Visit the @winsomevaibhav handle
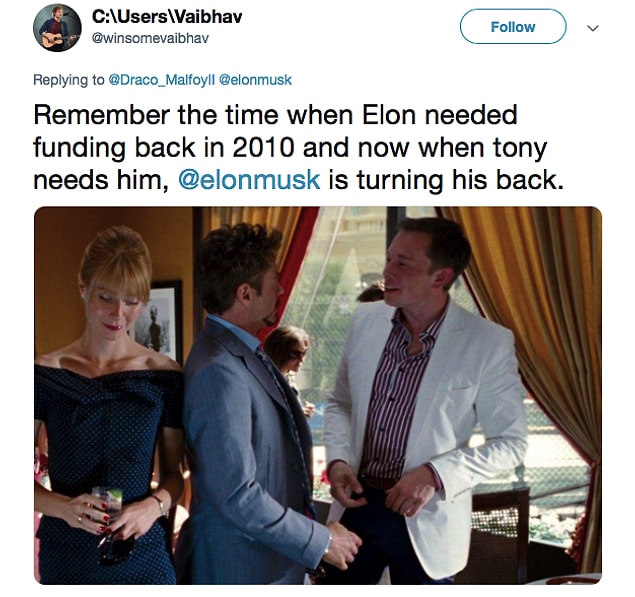Image resolution: width=635 pixels, height=597 pixels. point(150,38)
